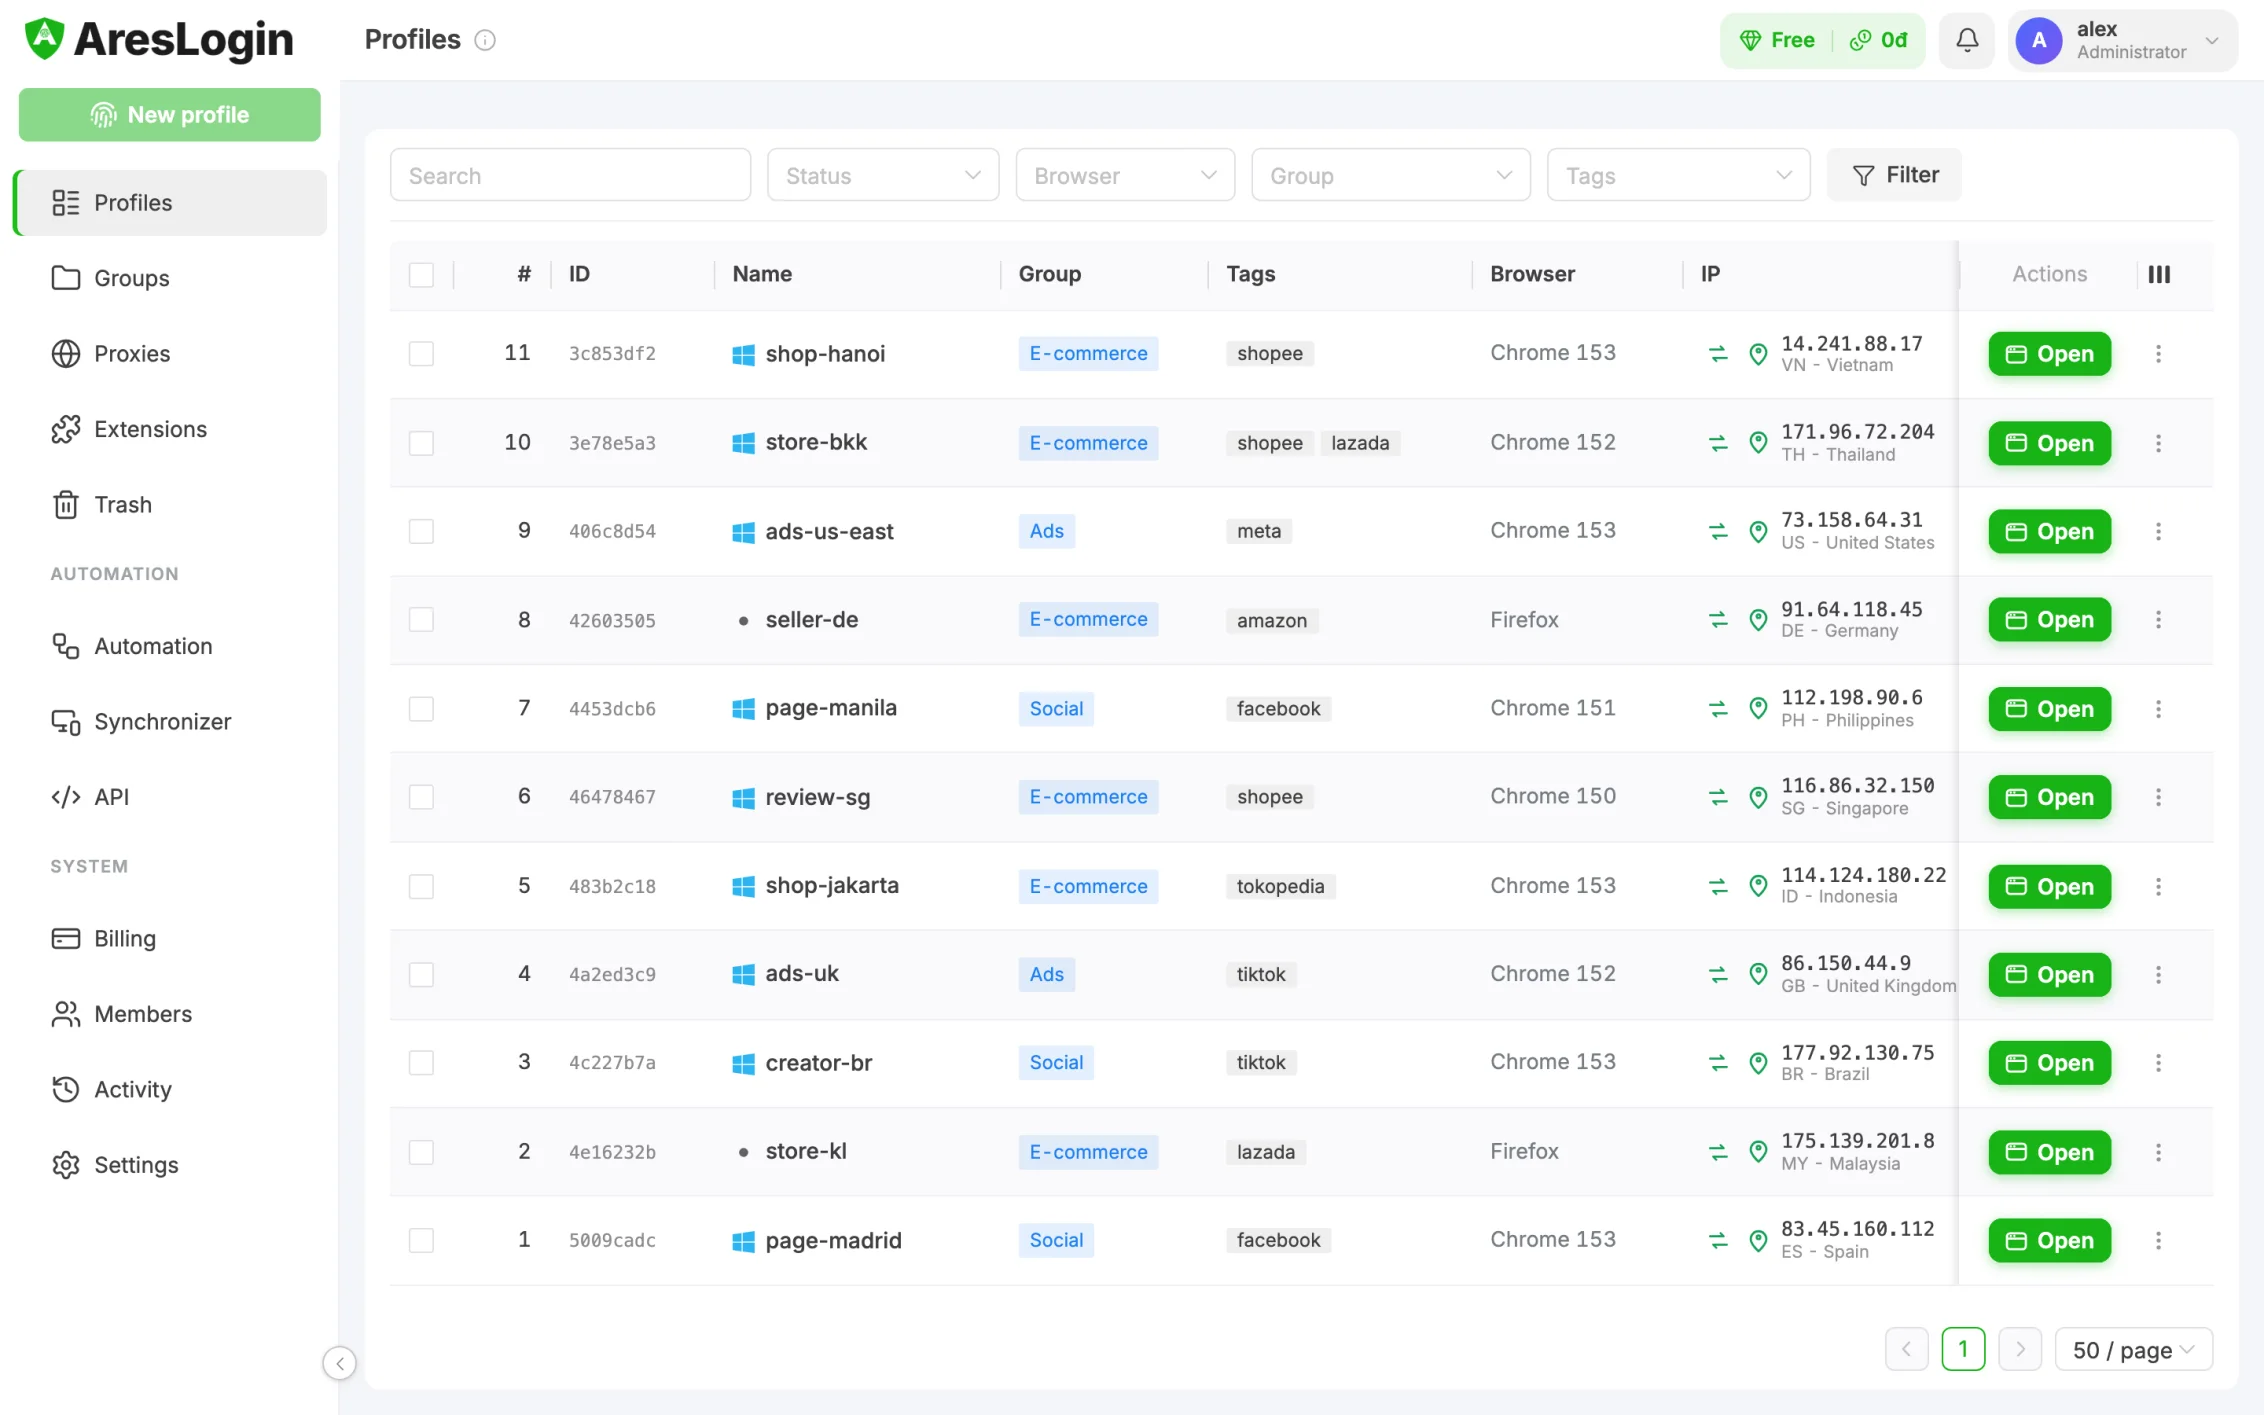Check the seller-de row checkbox

click(x=421, y=620)
